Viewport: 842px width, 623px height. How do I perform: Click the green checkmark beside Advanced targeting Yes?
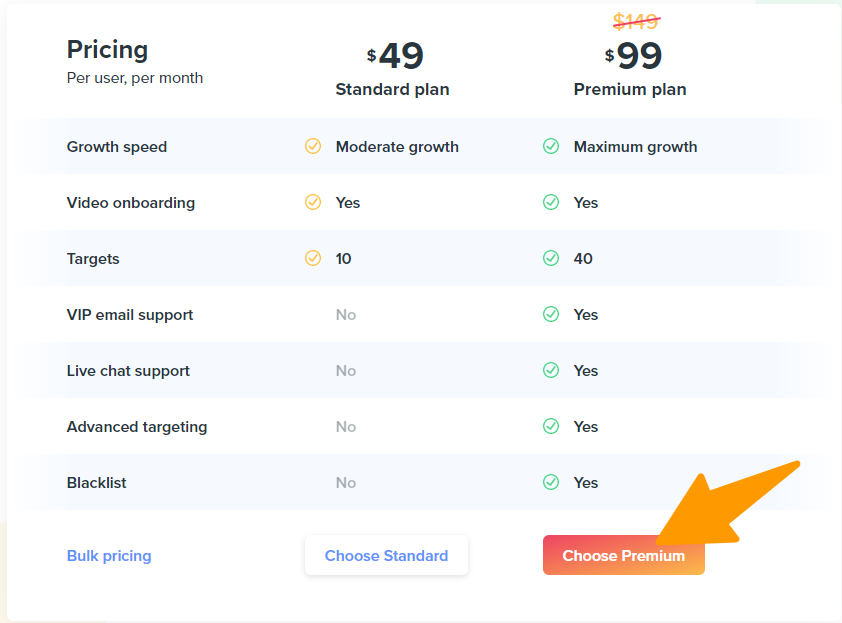(551, 426)
